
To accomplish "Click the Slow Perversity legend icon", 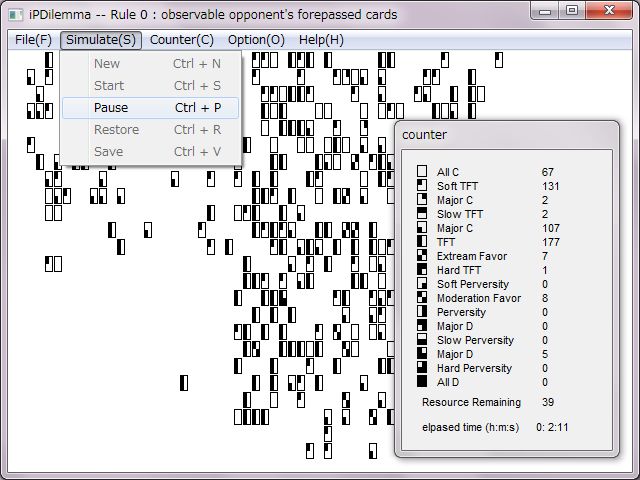I will click(422, 339).
